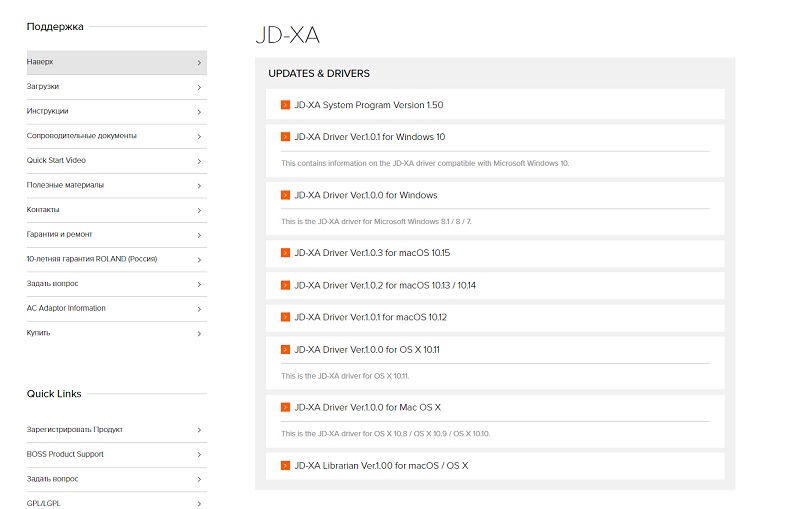Open JD-XA Driver Ver.1.0.2 for macOS 10.13 / 10.14

pos(385,285)
